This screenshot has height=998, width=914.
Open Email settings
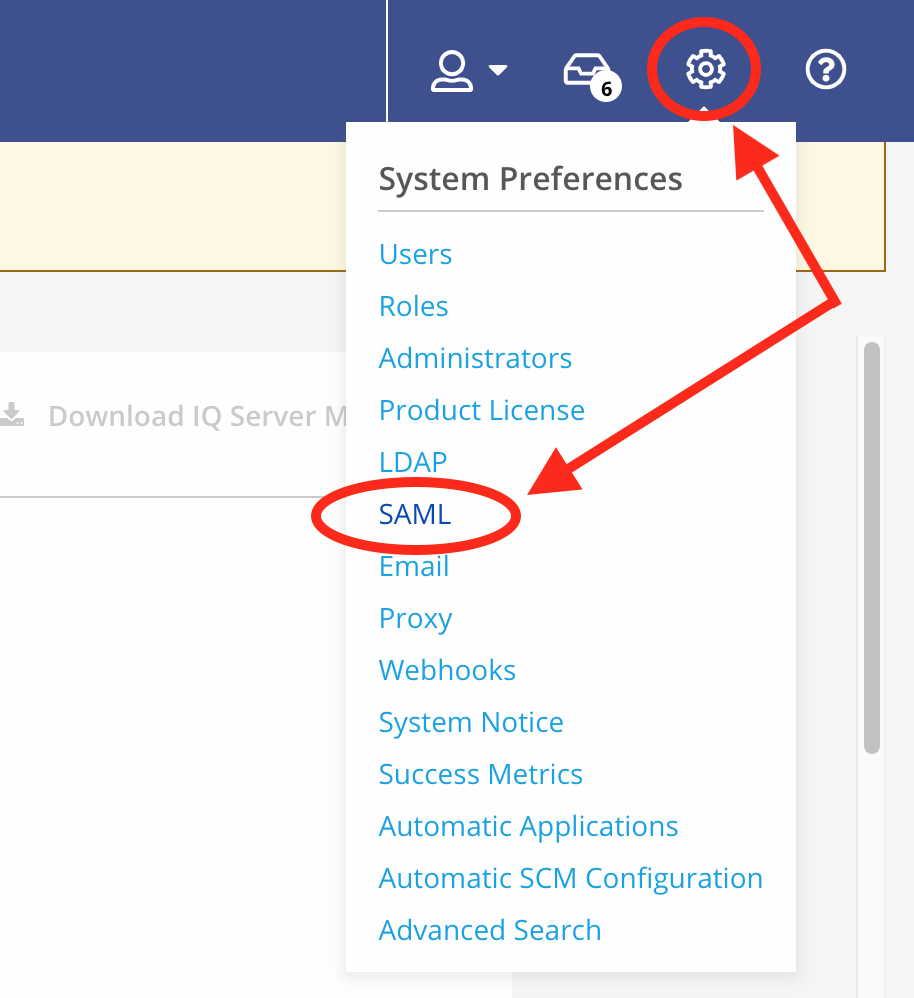tap(414, 566)
